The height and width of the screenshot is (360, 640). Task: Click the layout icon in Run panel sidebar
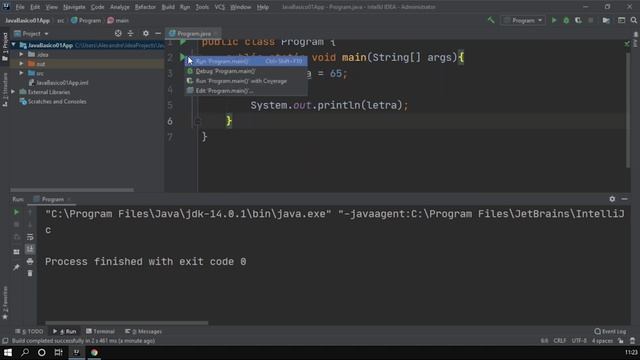coord(16,252)
